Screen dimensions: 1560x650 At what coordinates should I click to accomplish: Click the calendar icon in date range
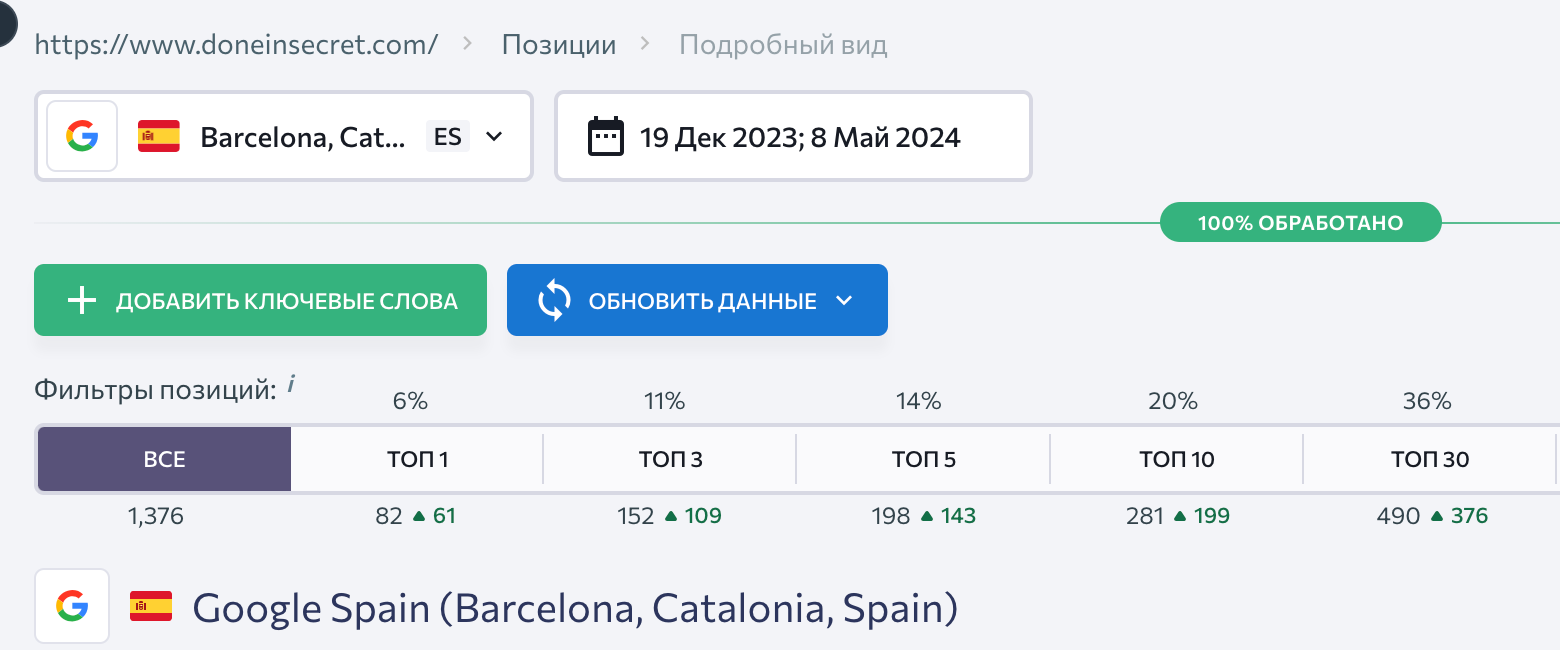(605, 136)
